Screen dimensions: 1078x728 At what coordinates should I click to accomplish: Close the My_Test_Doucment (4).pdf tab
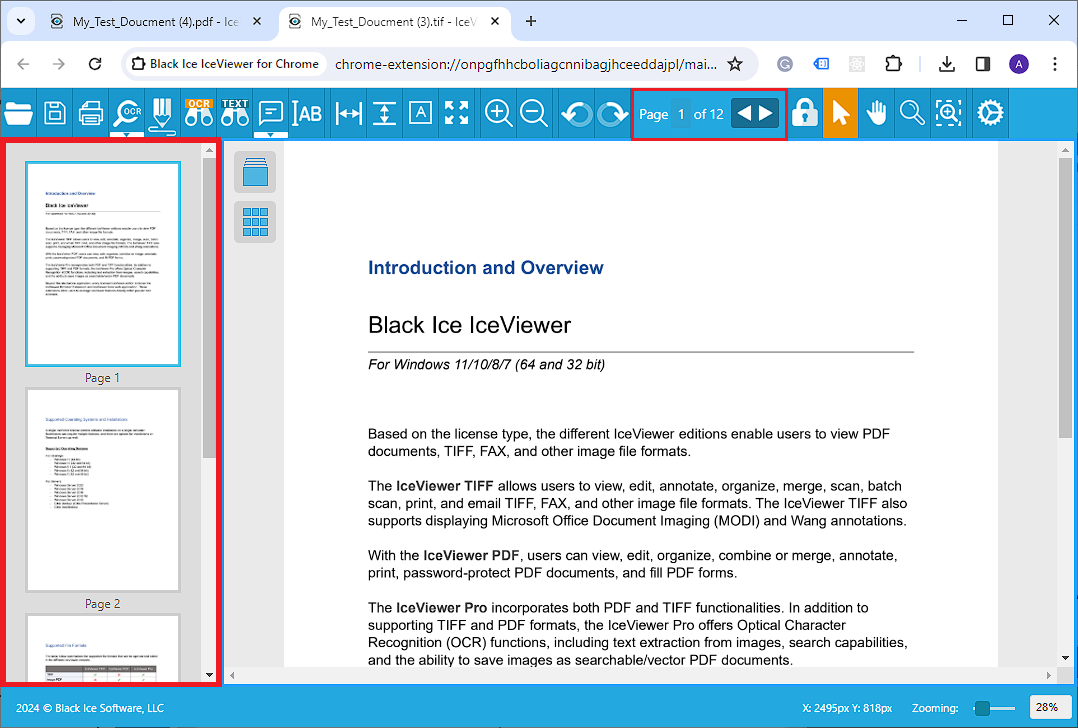pyautogui.click(x=256, y=21)
